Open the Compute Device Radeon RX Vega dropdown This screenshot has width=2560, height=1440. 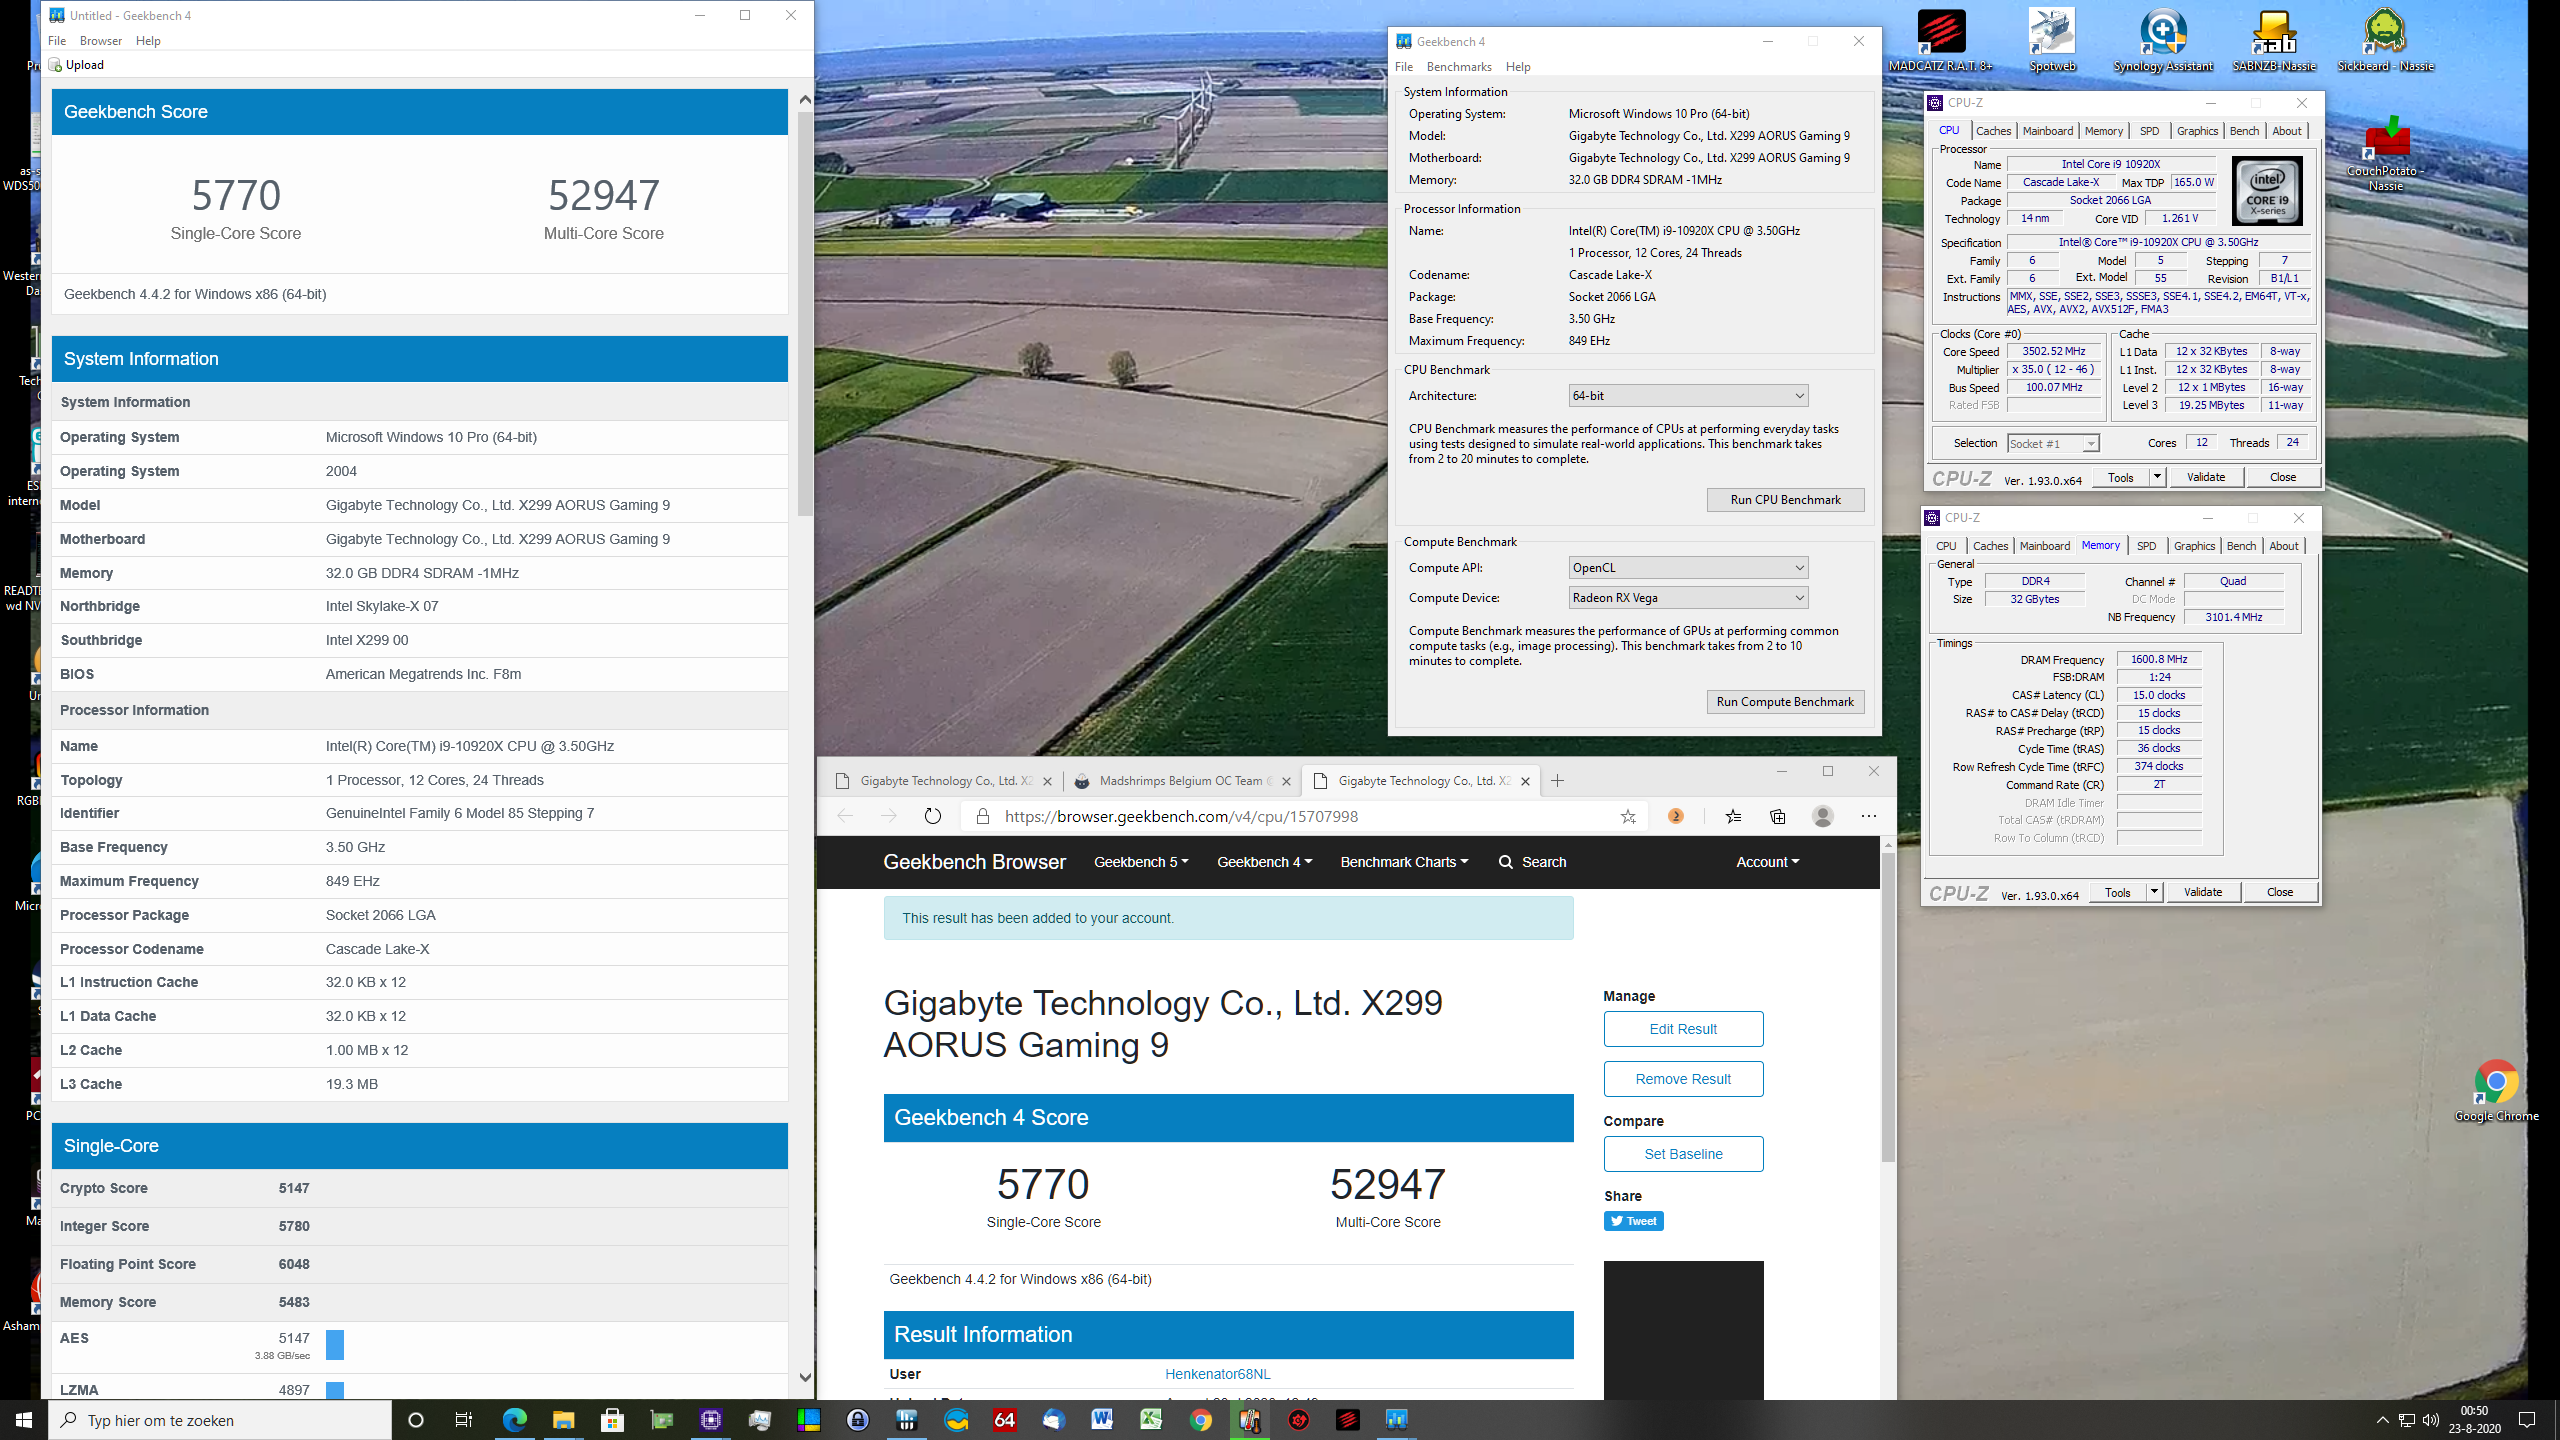point(1688,598)
